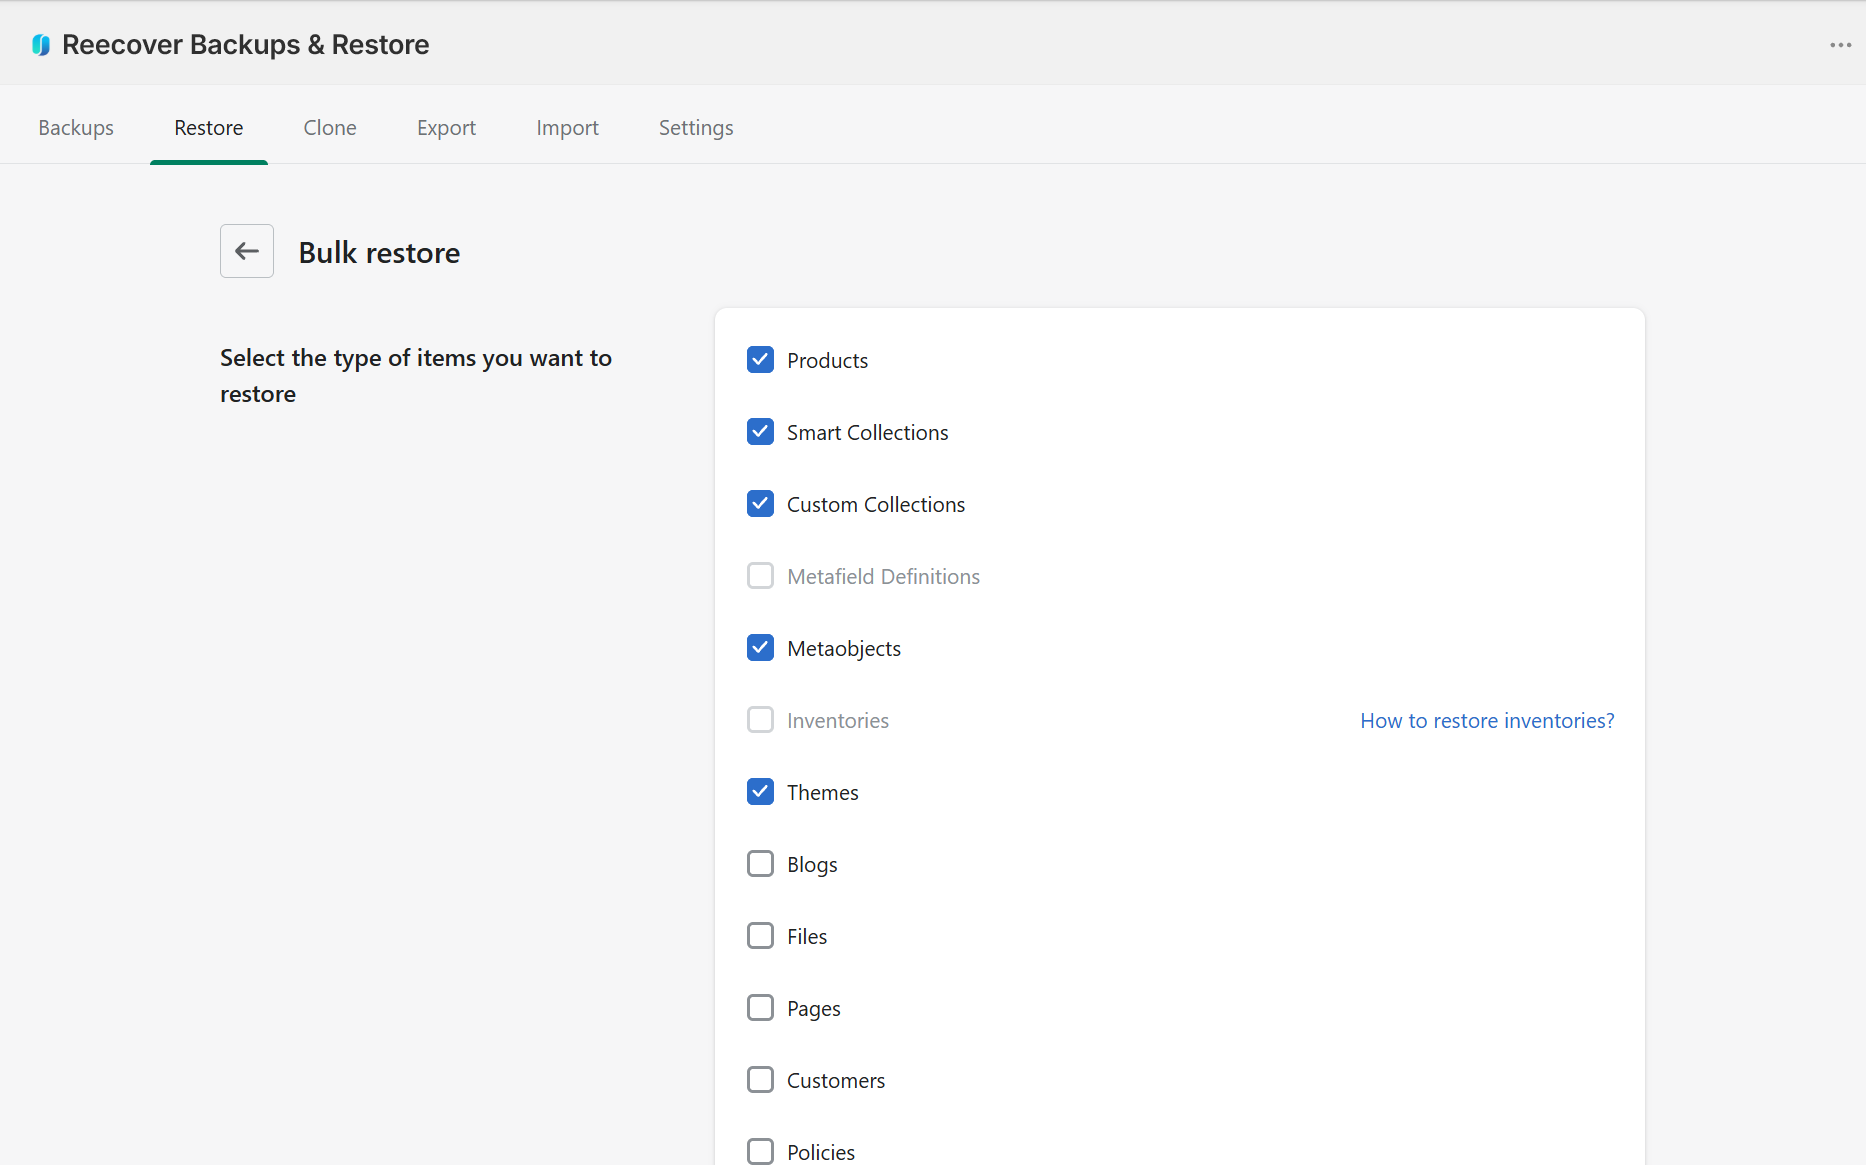Go to the Export tab
The height and width of the screenshot is (1165, 1866).
pyautogui.click(x=446, y=128)
